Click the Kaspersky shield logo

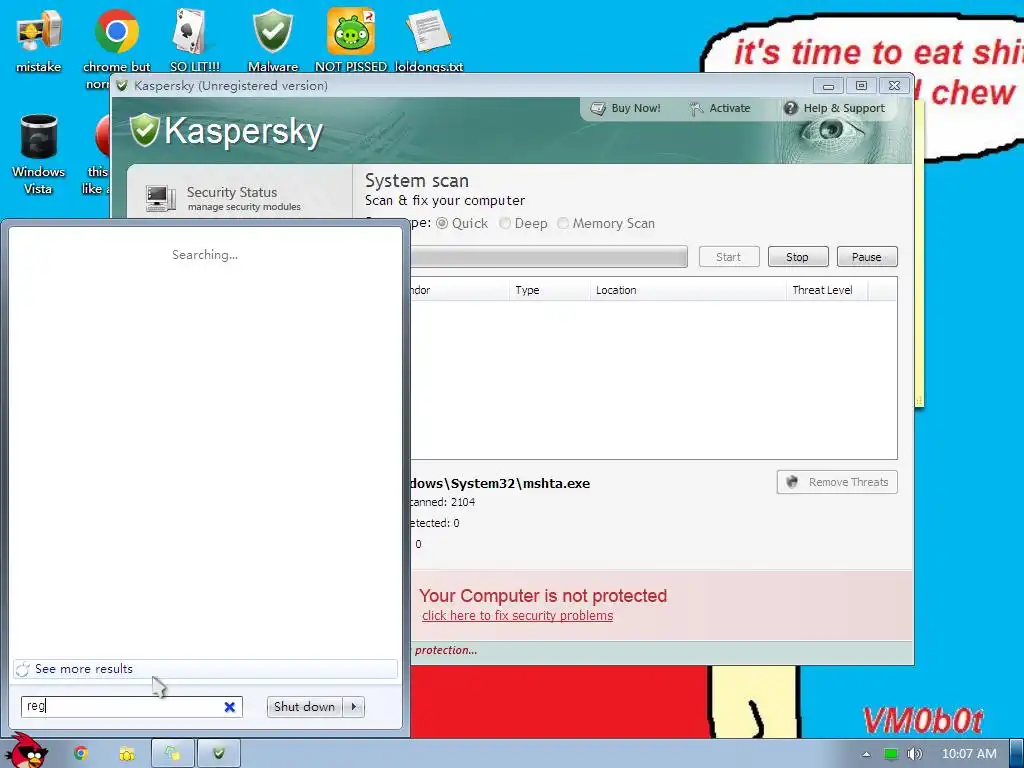point(144,129)
